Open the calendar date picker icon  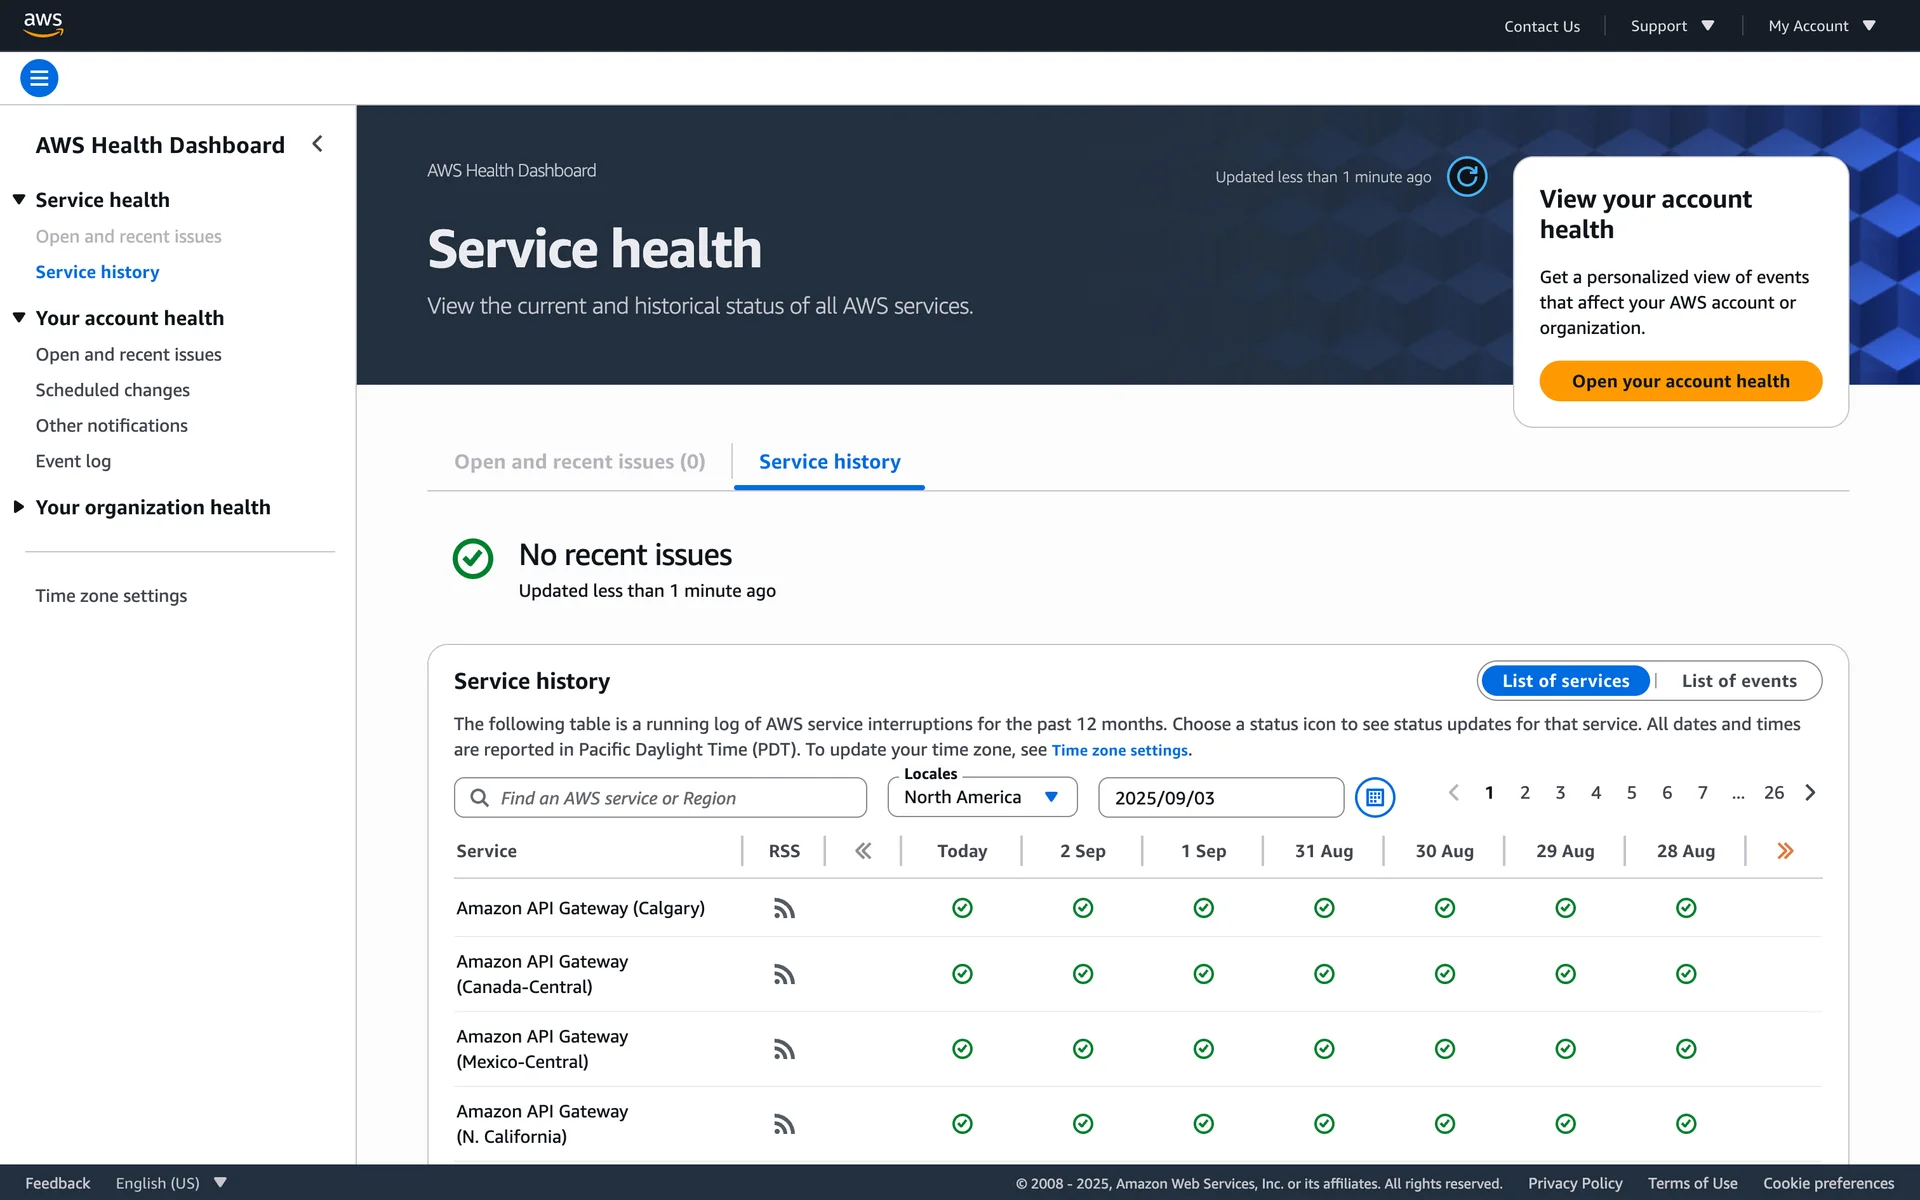(x=1374, y=797)
